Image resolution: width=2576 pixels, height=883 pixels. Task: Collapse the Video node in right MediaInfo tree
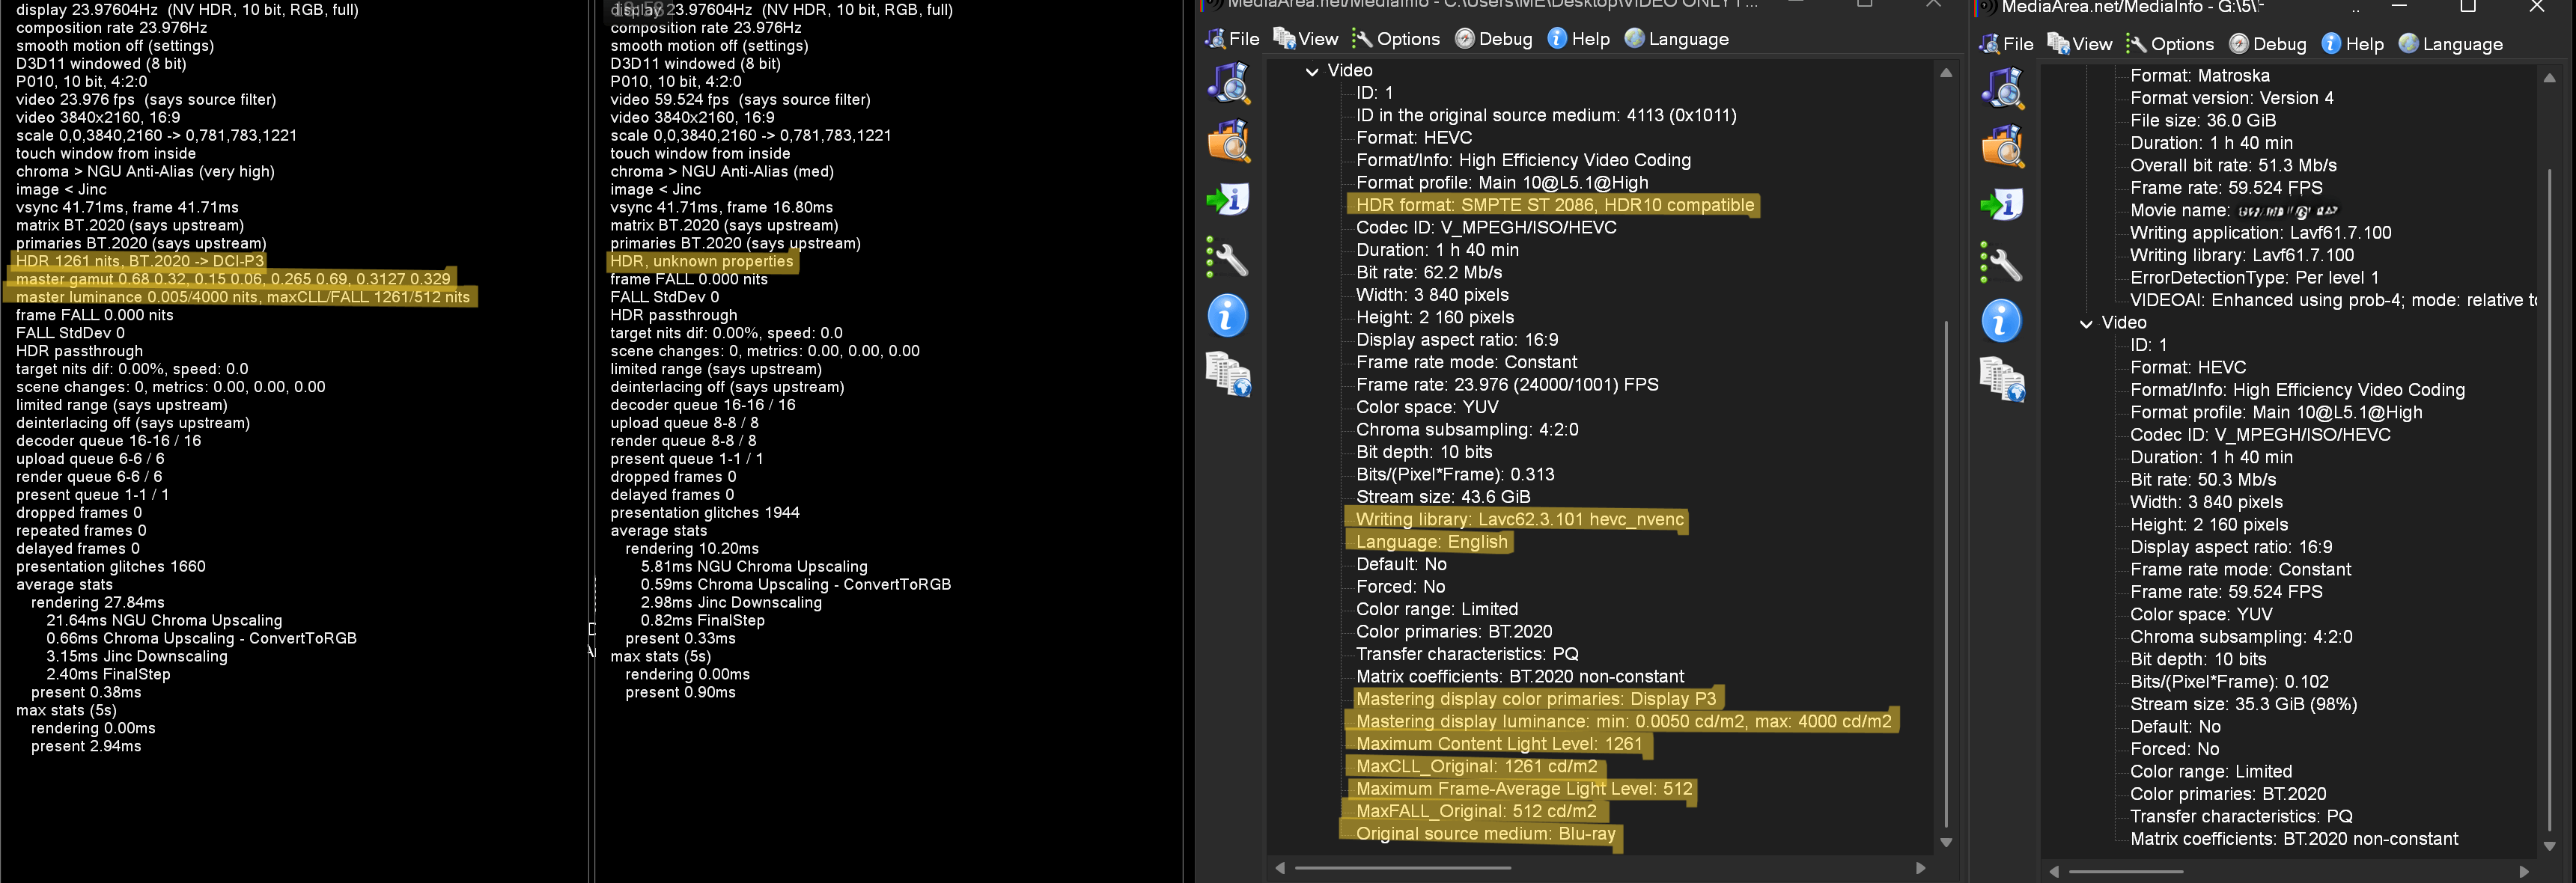click(2086, 323)
